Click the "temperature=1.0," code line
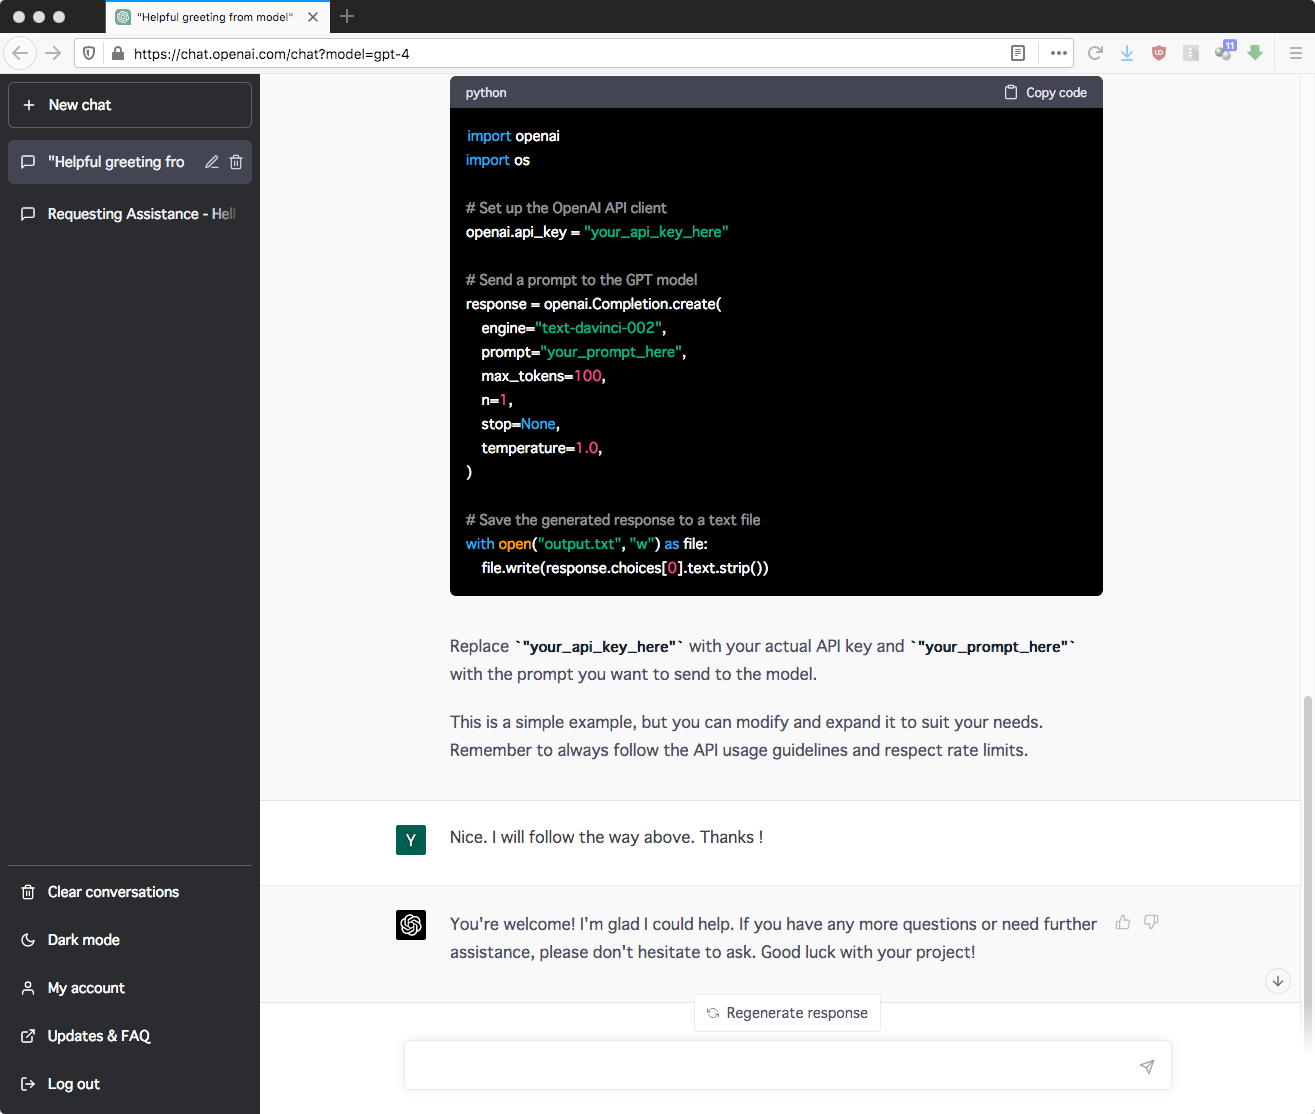 click(x=541, y=448)
